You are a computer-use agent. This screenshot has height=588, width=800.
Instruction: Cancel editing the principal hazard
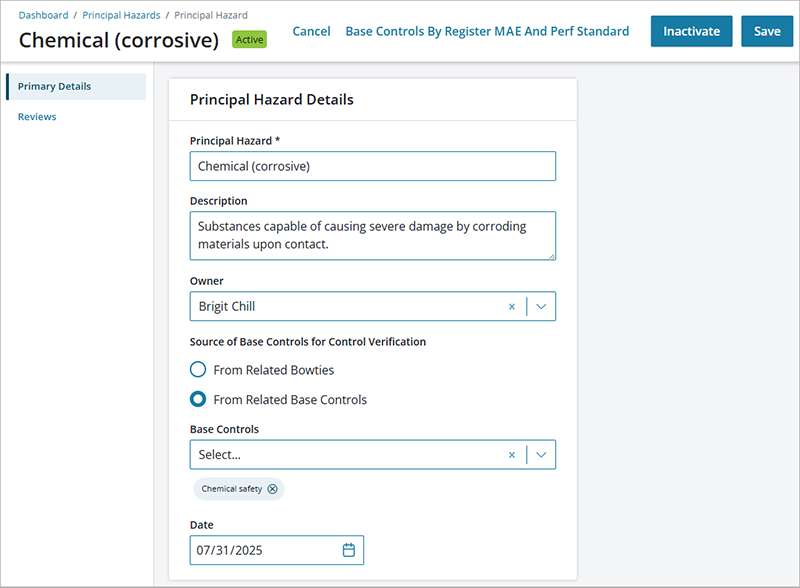click(x=311, y=31)
